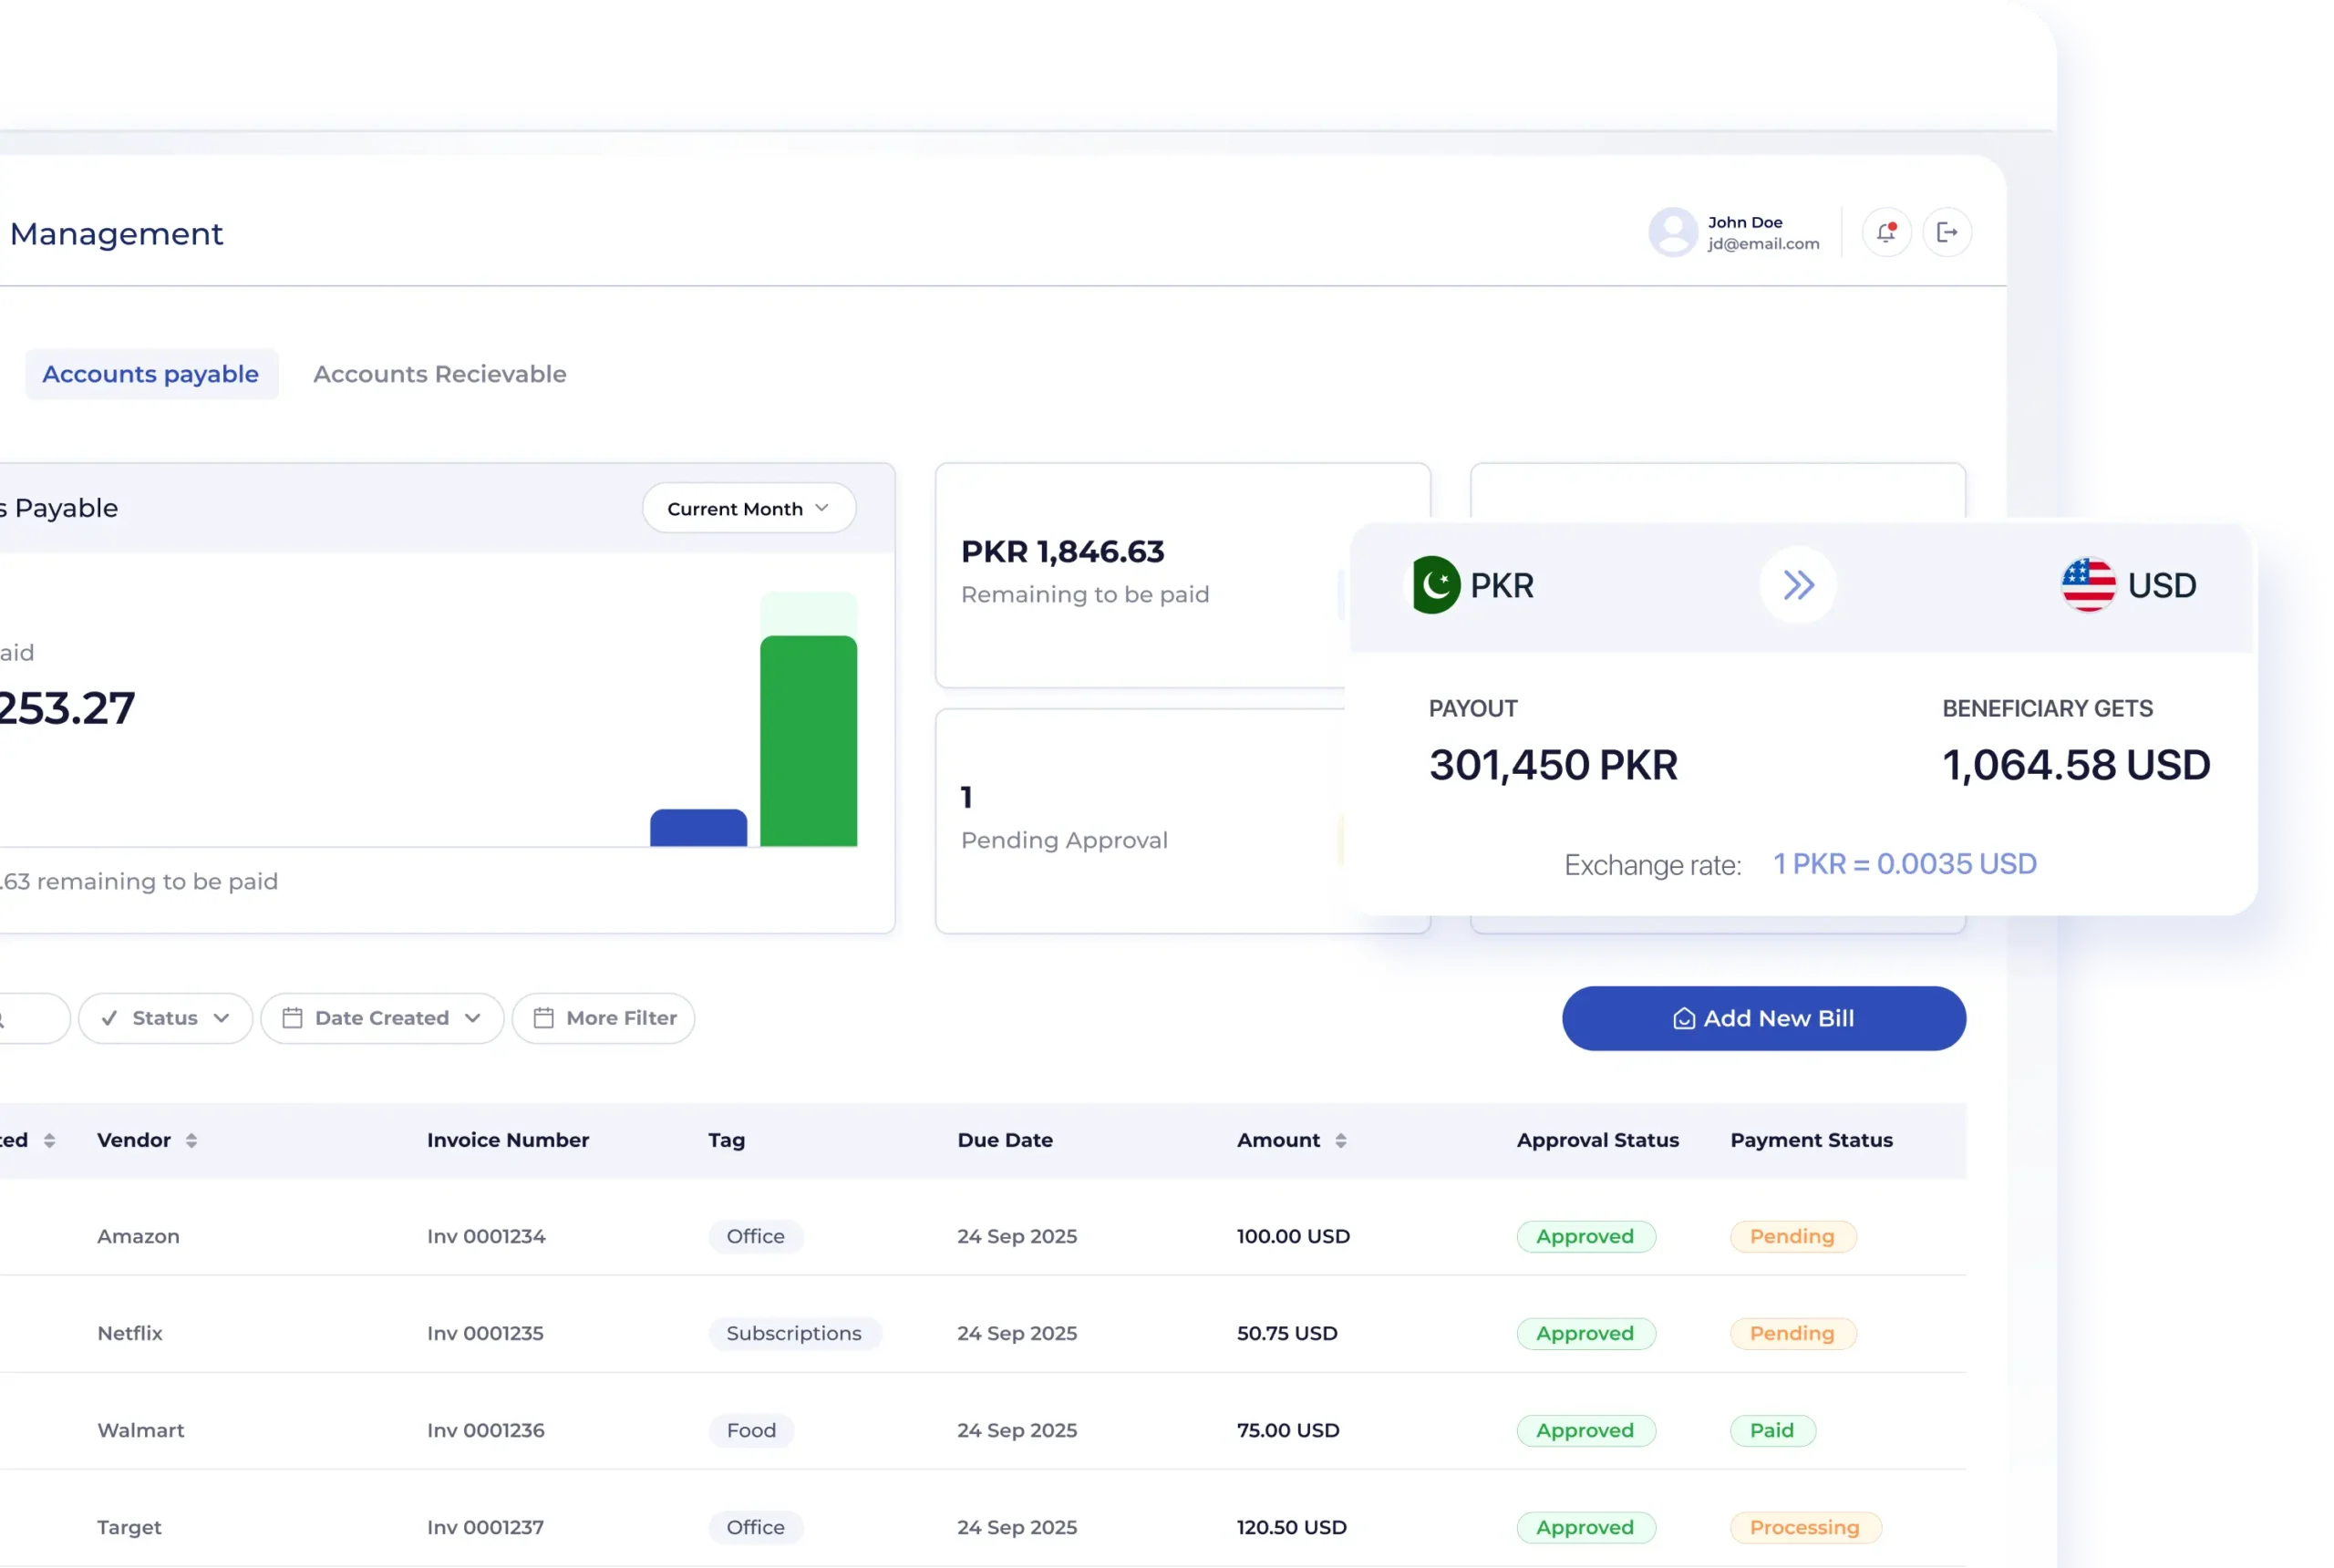The image size is (2334, 1568).
Task: Switch to the Accounts Recievable tab
Action: pyautogui.click(x=439, y=374)
